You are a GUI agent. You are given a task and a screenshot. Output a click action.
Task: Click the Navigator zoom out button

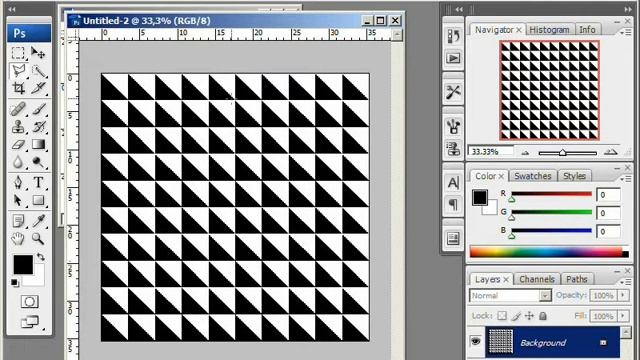[x=525, y=153]
